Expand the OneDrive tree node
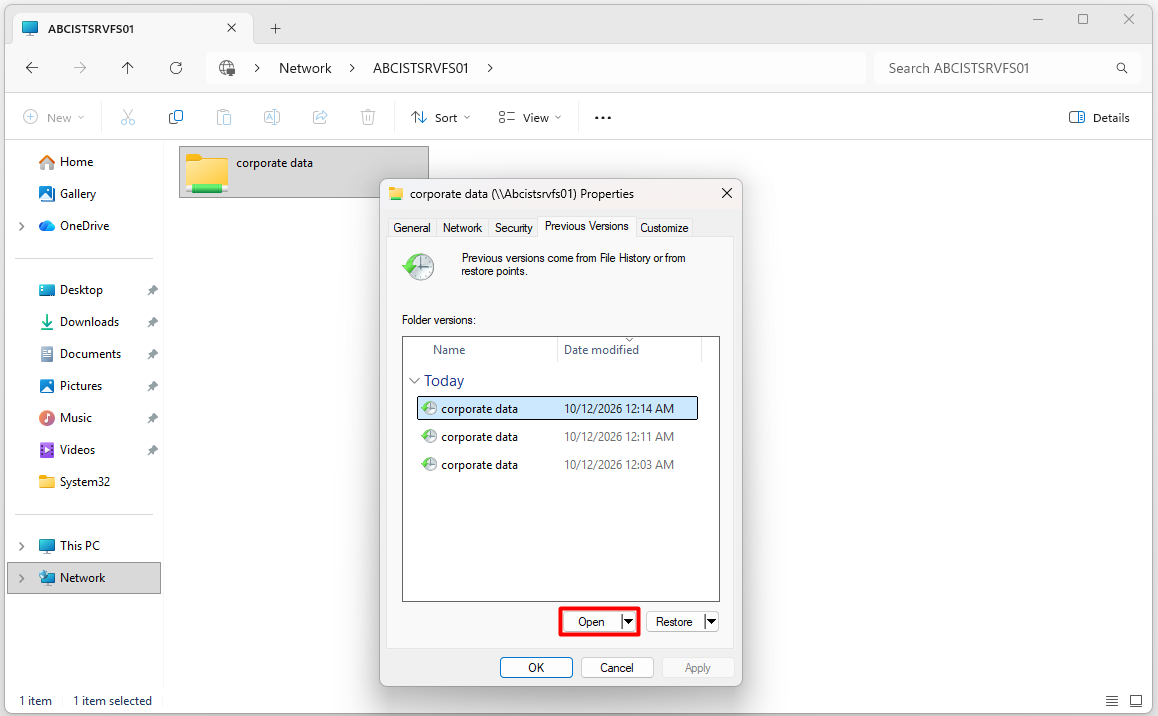1158x716 pixels. [x=21, y=227]
